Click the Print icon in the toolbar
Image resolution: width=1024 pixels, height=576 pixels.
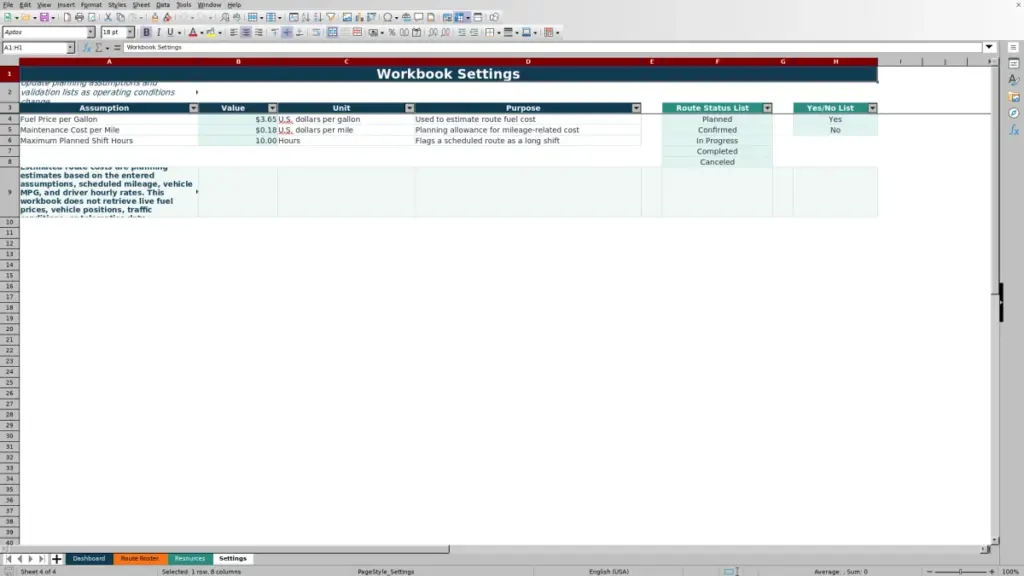coord(79,17)
